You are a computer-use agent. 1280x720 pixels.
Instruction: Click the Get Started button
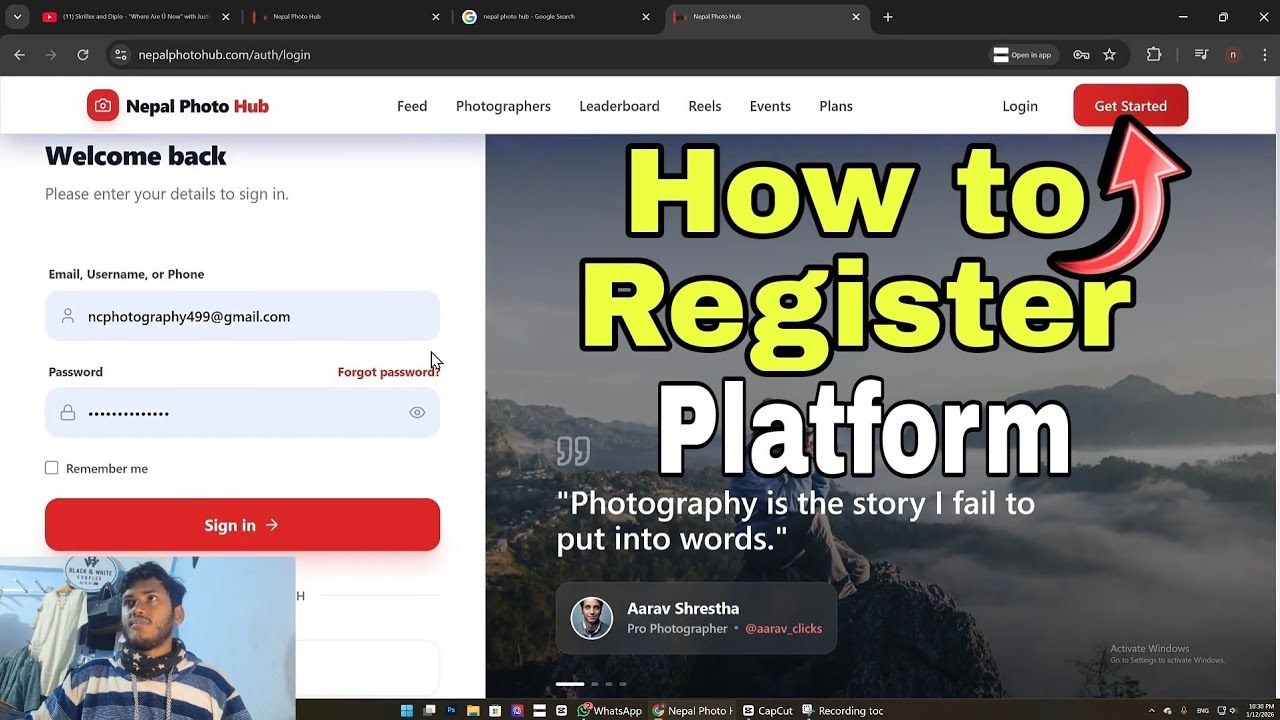click(x=1130, y=106)
